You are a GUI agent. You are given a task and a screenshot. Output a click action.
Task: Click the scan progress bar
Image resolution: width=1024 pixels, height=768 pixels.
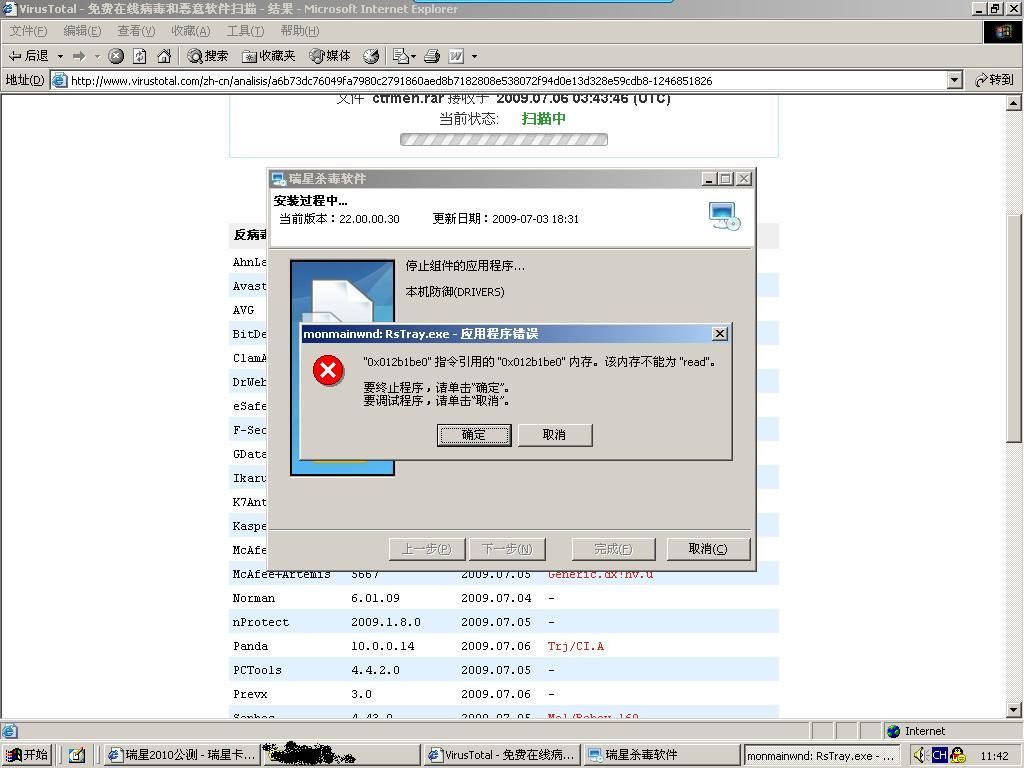click(504, 140)
